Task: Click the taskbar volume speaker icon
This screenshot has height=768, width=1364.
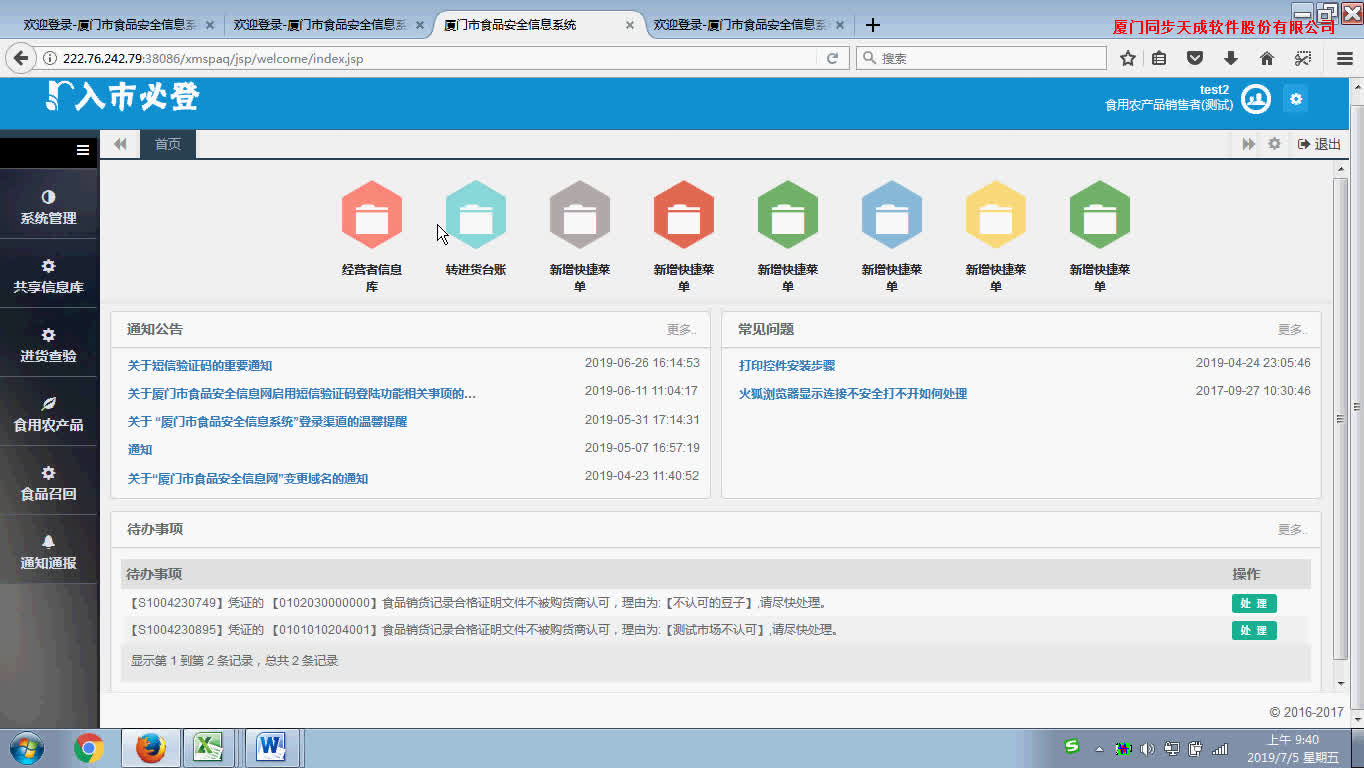Action: (1148, 749)
